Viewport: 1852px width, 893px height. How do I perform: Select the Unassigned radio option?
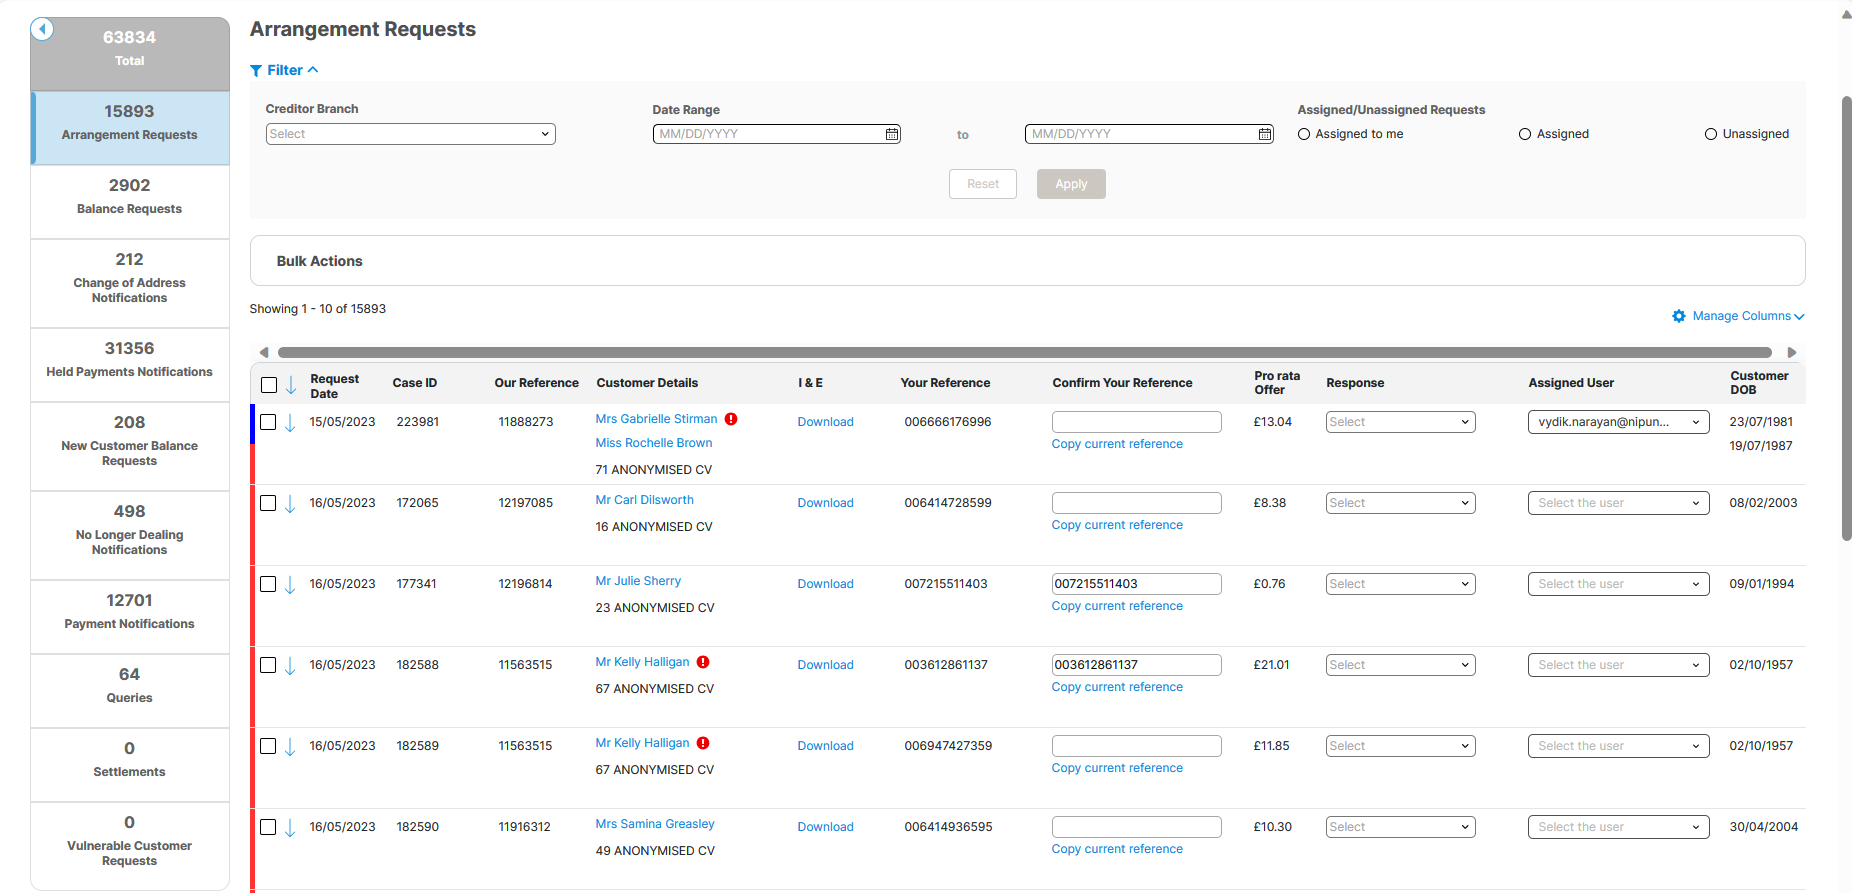coord(1710,134)
